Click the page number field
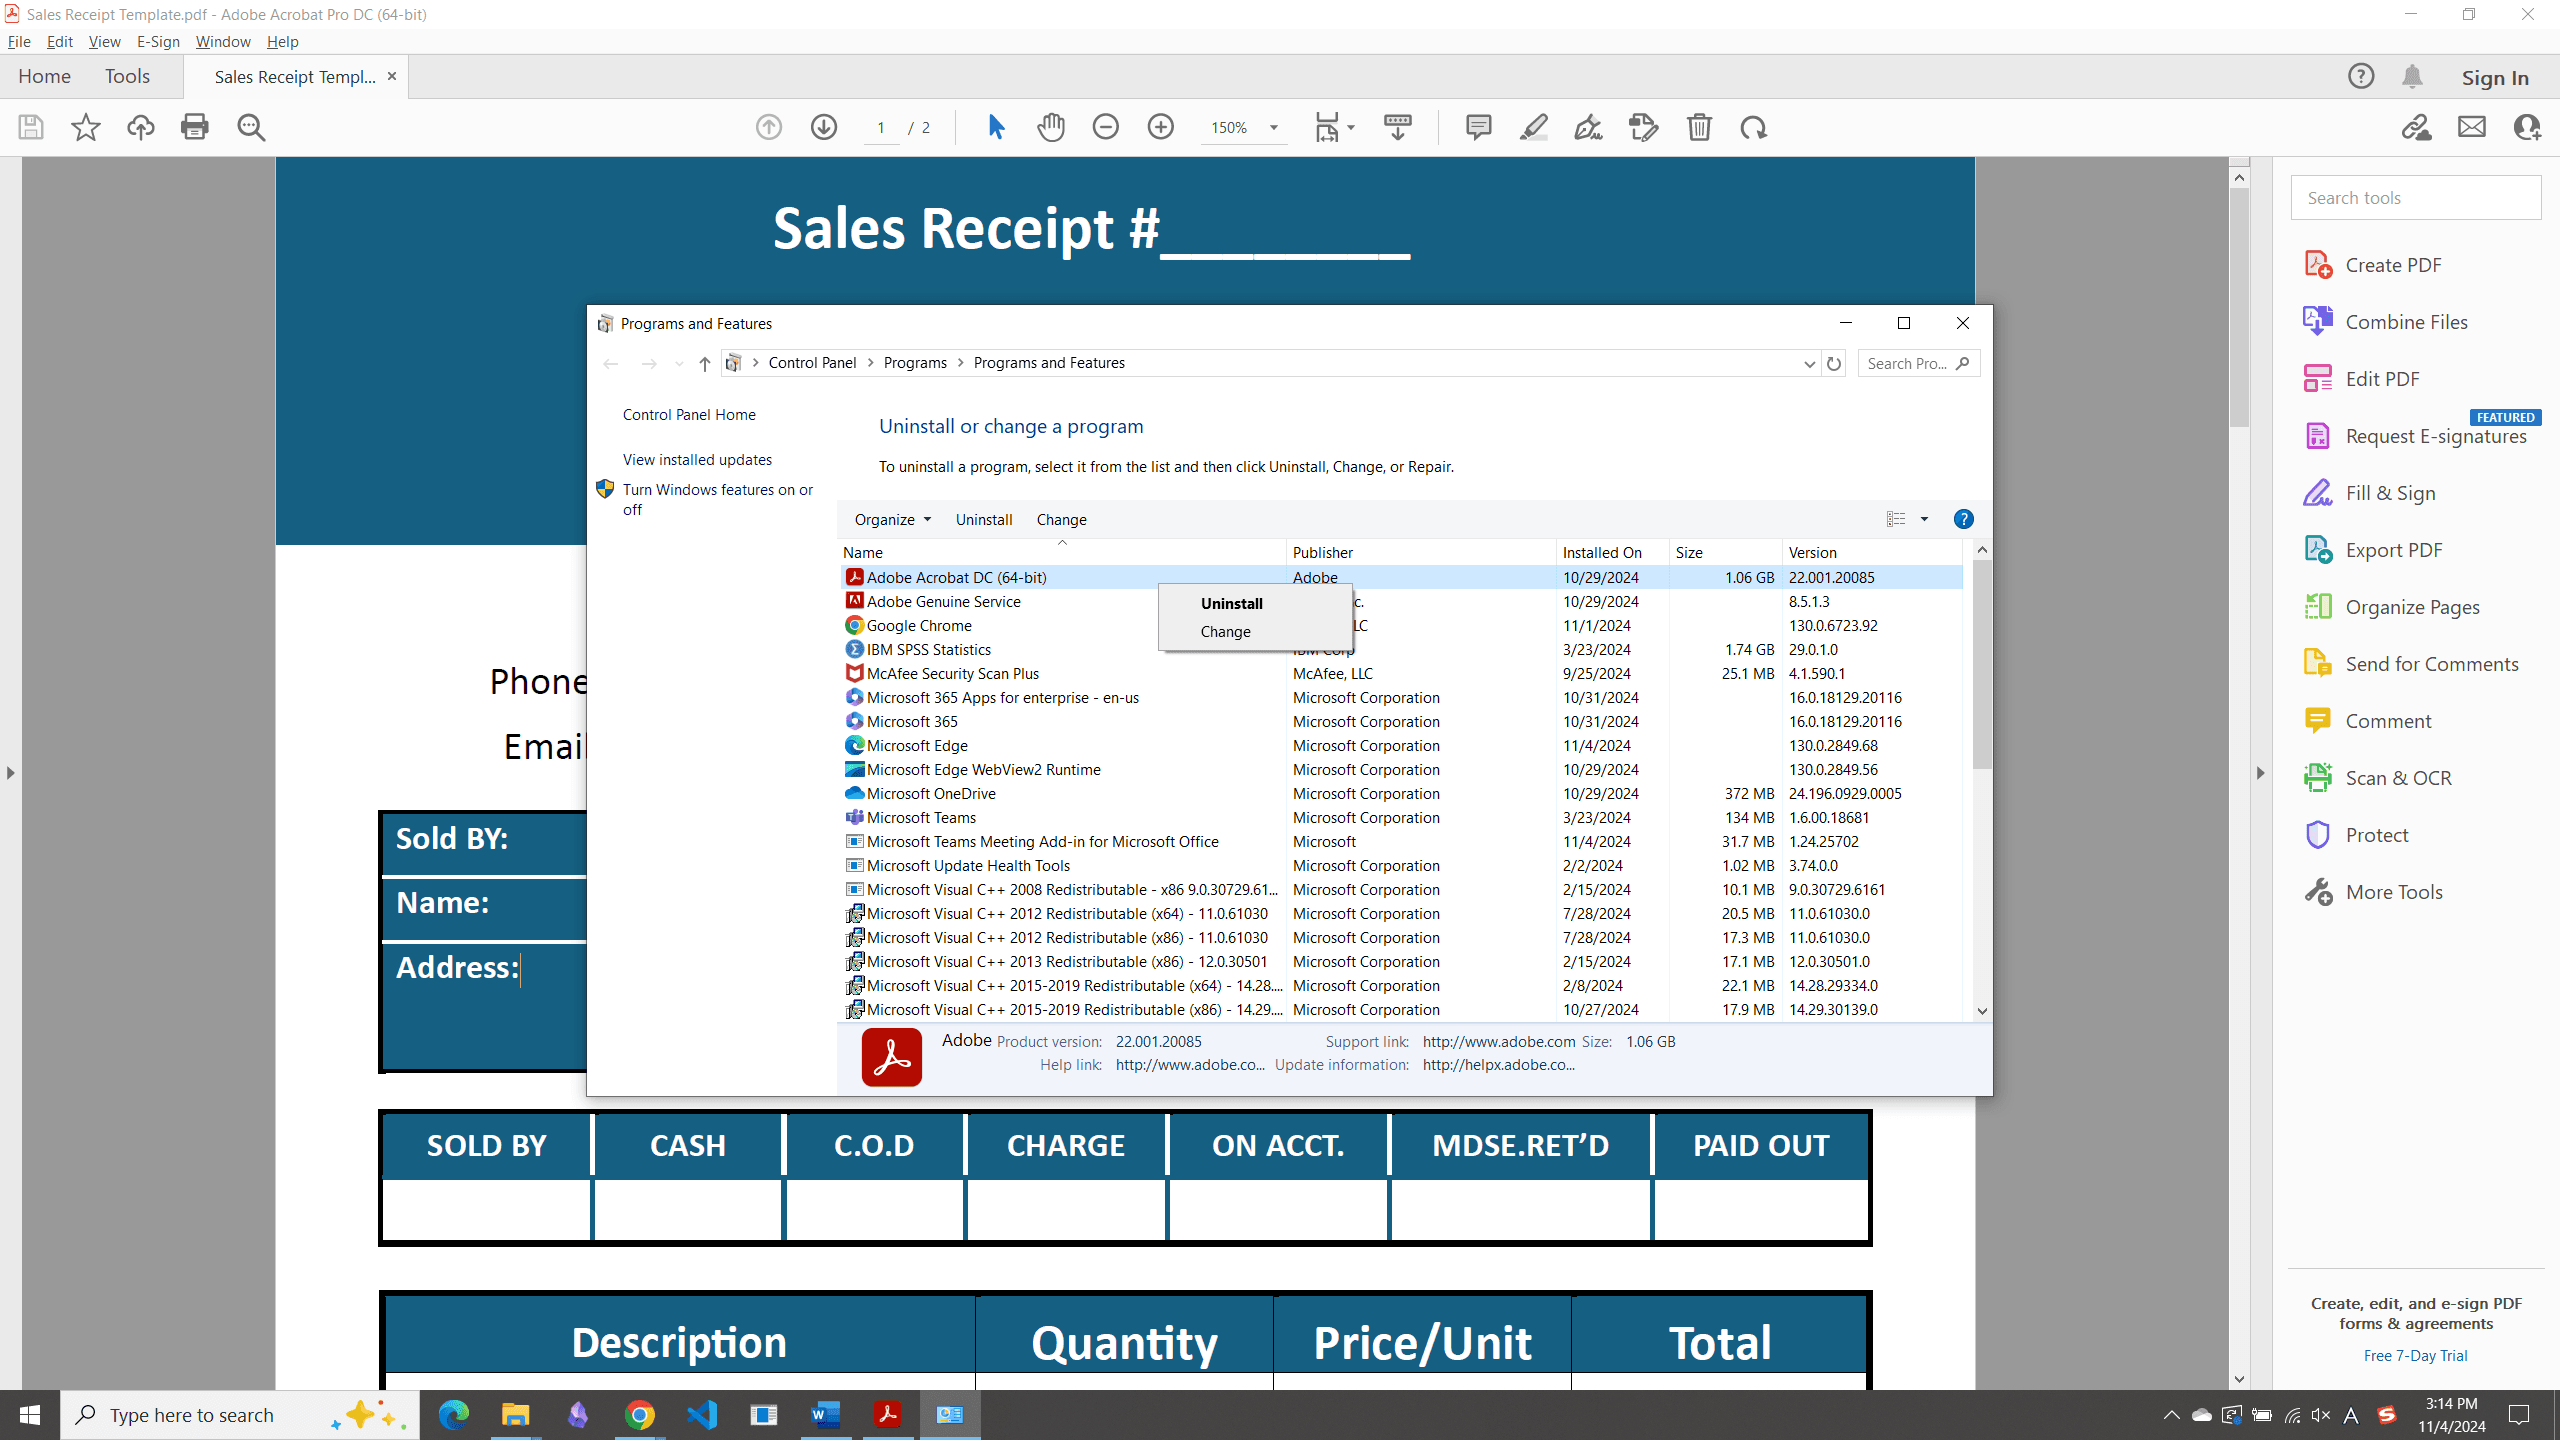Image resolution: width=2560 pixels, height=1440 pixels. click(881, 127)
